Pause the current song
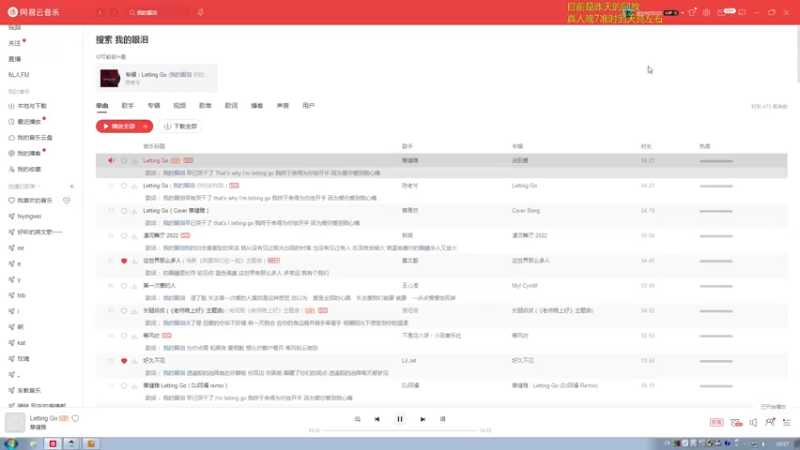The width and height of the screenshot is (800, 450). tap(399, 419)
